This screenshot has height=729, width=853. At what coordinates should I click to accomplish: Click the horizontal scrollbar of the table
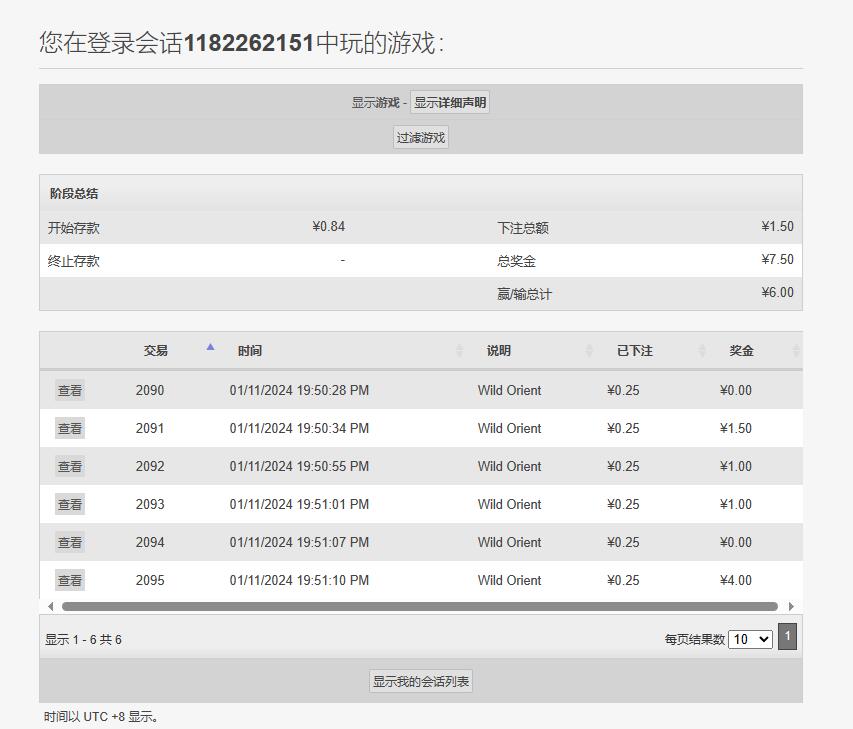[x=420, y=607]
